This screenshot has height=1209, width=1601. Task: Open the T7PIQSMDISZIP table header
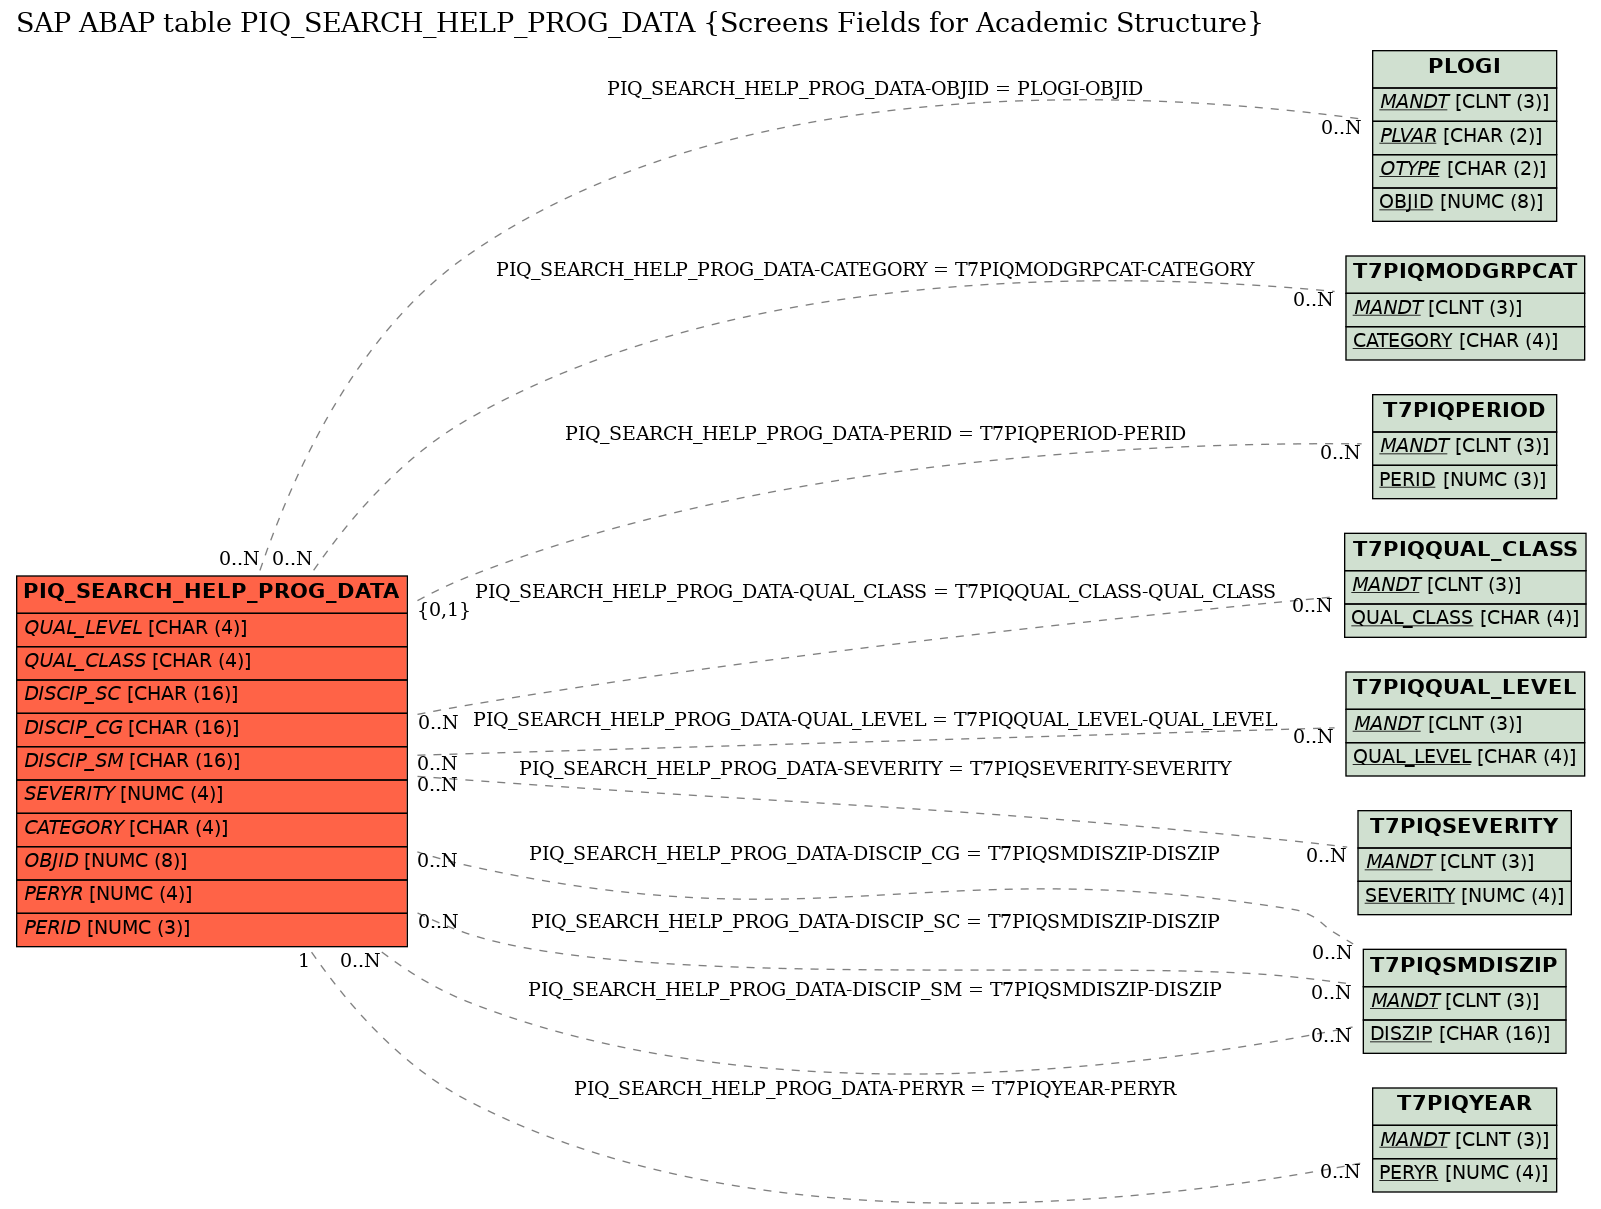pos(1464,967)
